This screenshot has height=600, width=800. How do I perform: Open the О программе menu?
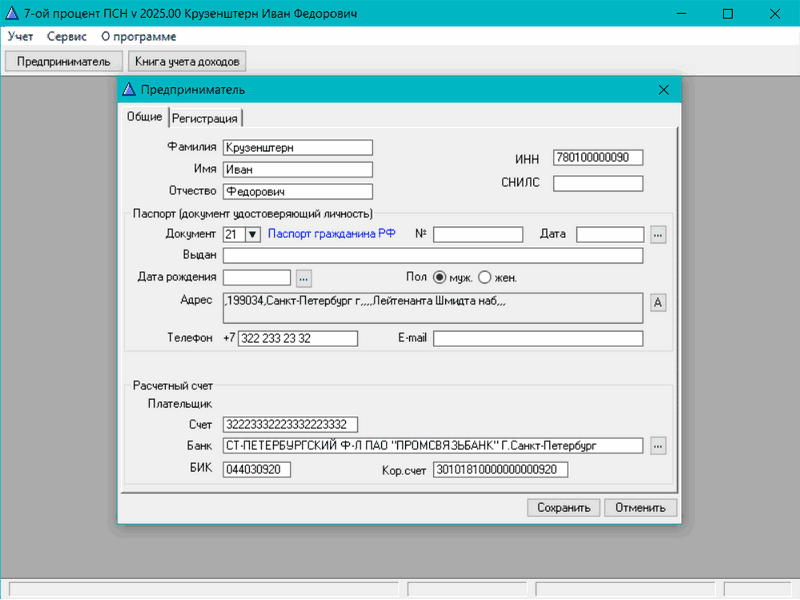pos(138,37)
